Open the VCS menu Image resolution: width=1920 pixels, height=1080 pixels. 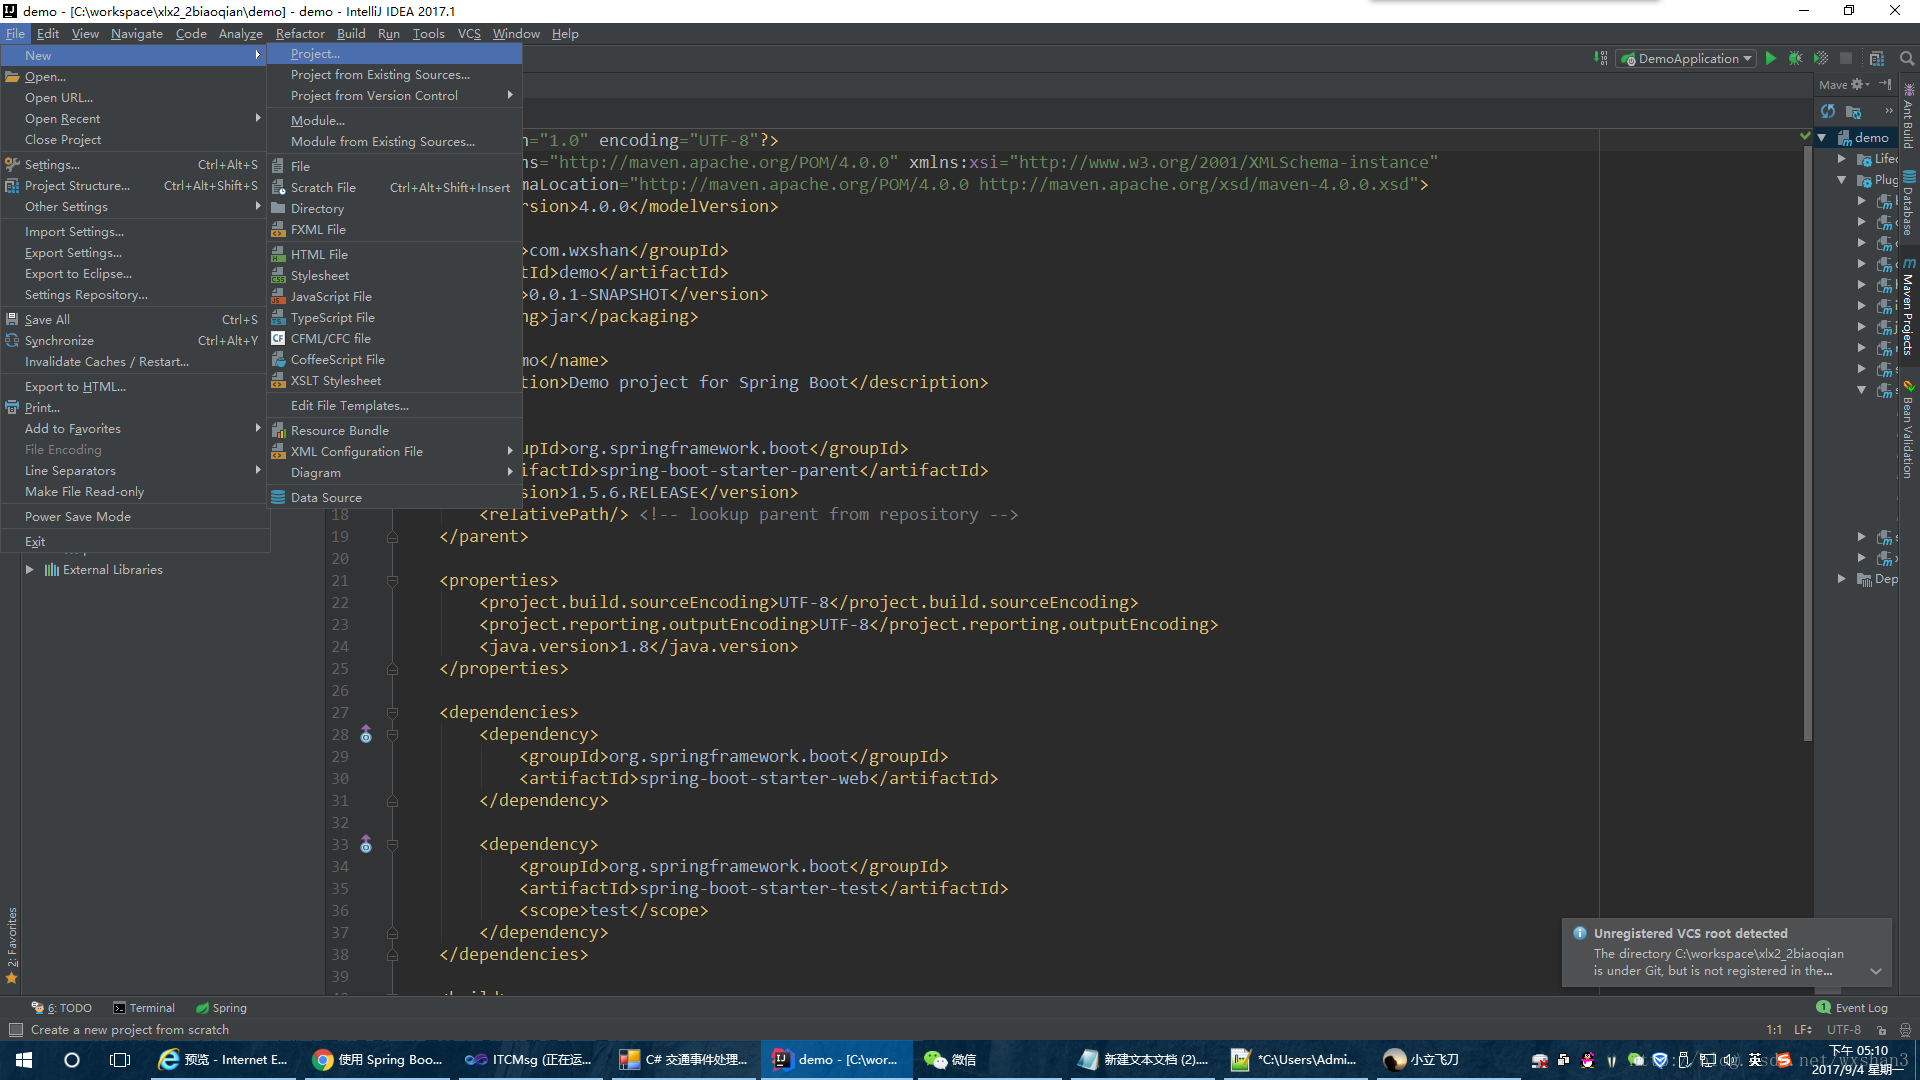469,34
